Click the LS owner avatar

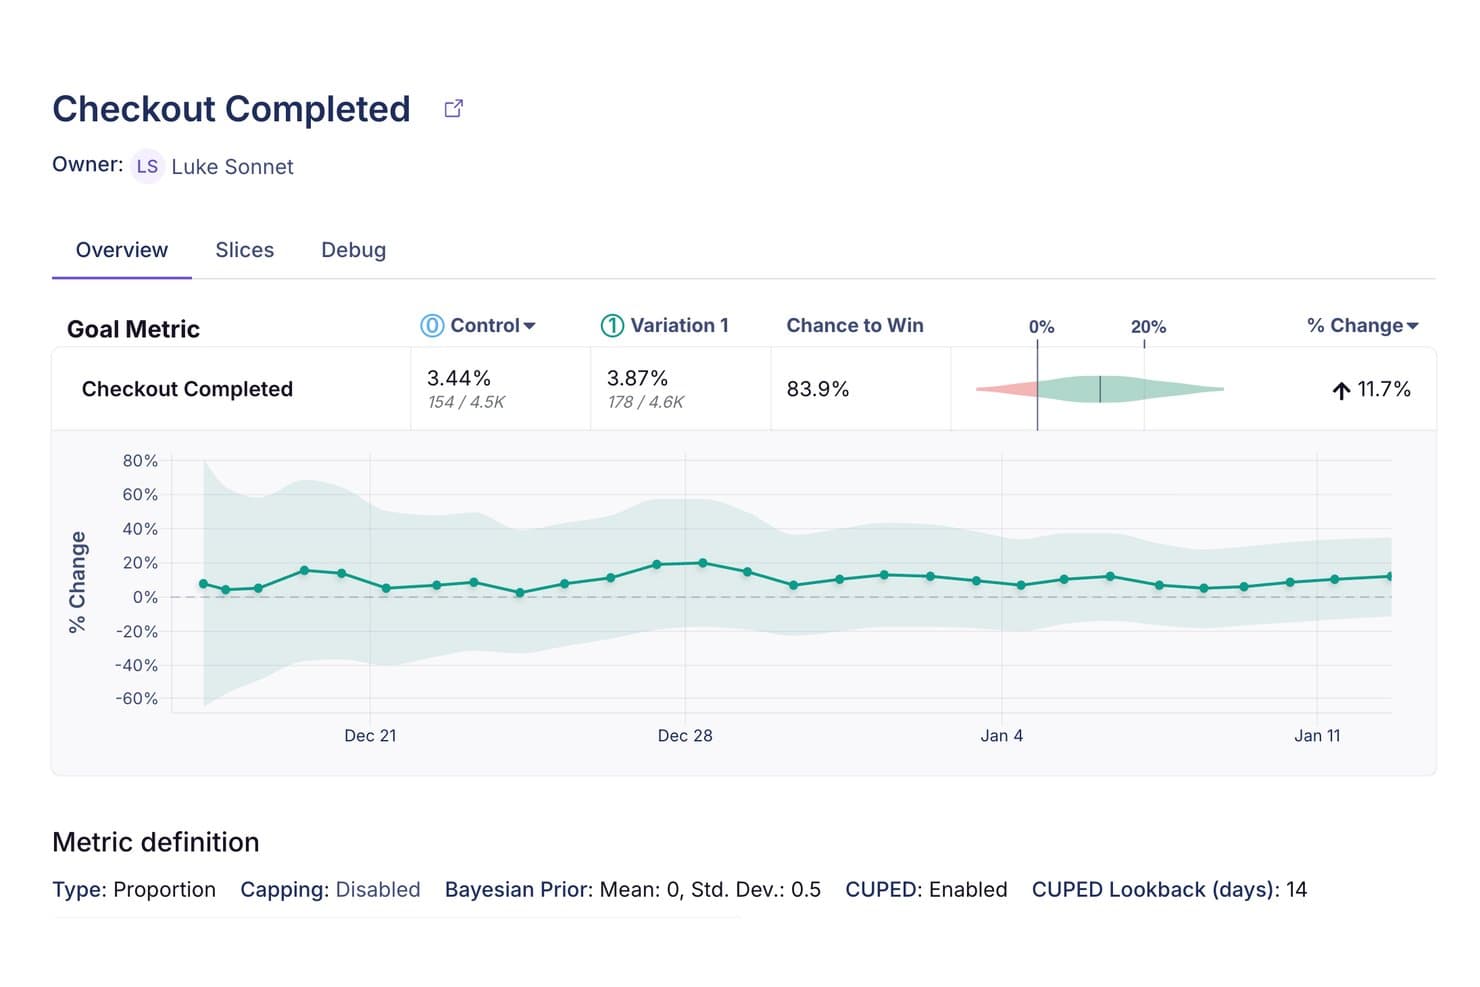click(x=147, y=166)
